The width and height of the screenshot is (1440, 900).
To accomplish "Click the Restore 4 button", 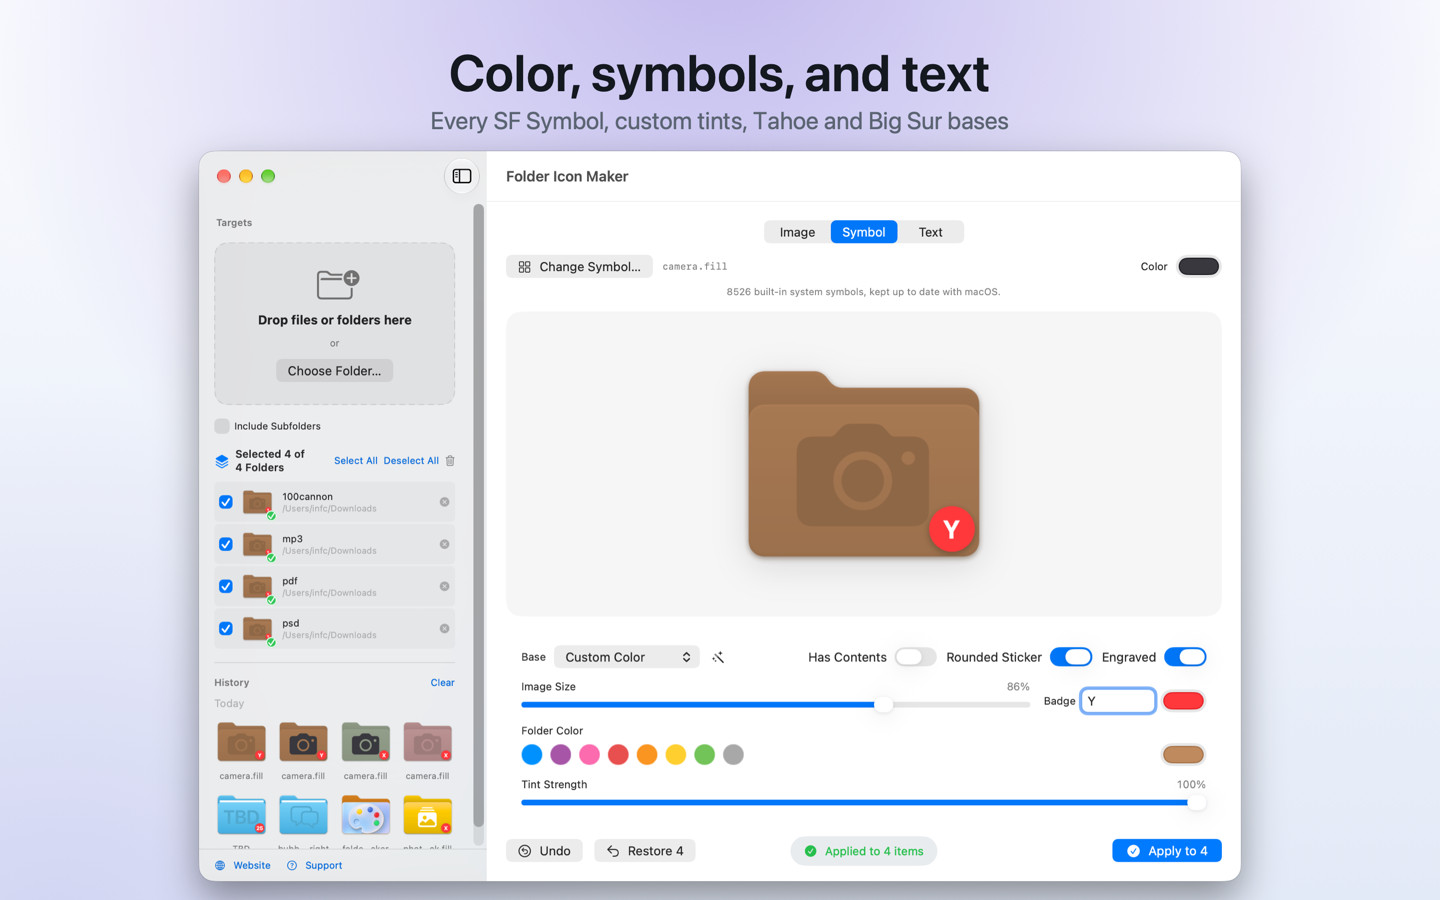I will click(645, 851).
